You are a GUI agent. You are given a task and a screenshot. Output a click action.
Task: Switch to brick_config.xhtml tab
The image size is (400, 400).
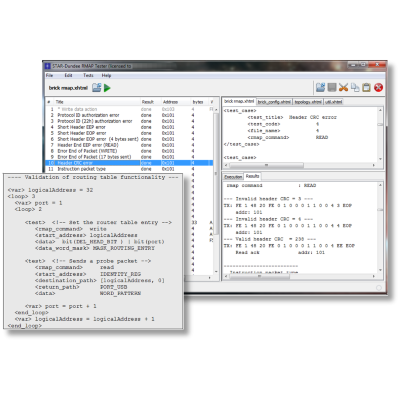(274, 102)
